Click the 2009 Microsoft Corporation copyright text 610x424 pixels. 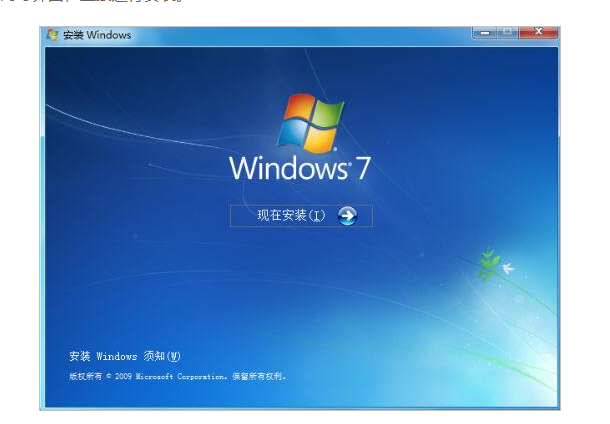[177, 377]
